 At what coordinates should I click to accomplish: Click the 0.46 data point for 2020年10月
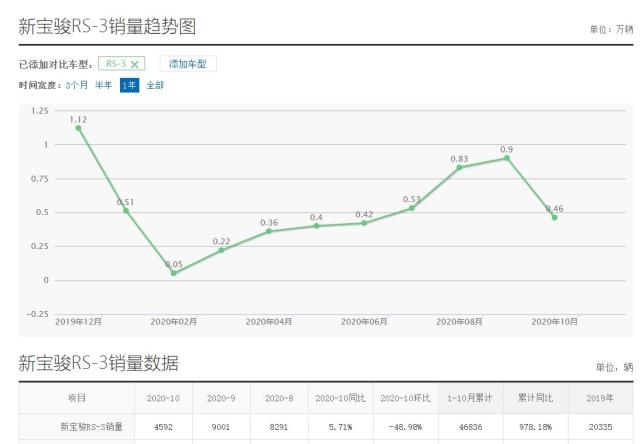(554, 218)
